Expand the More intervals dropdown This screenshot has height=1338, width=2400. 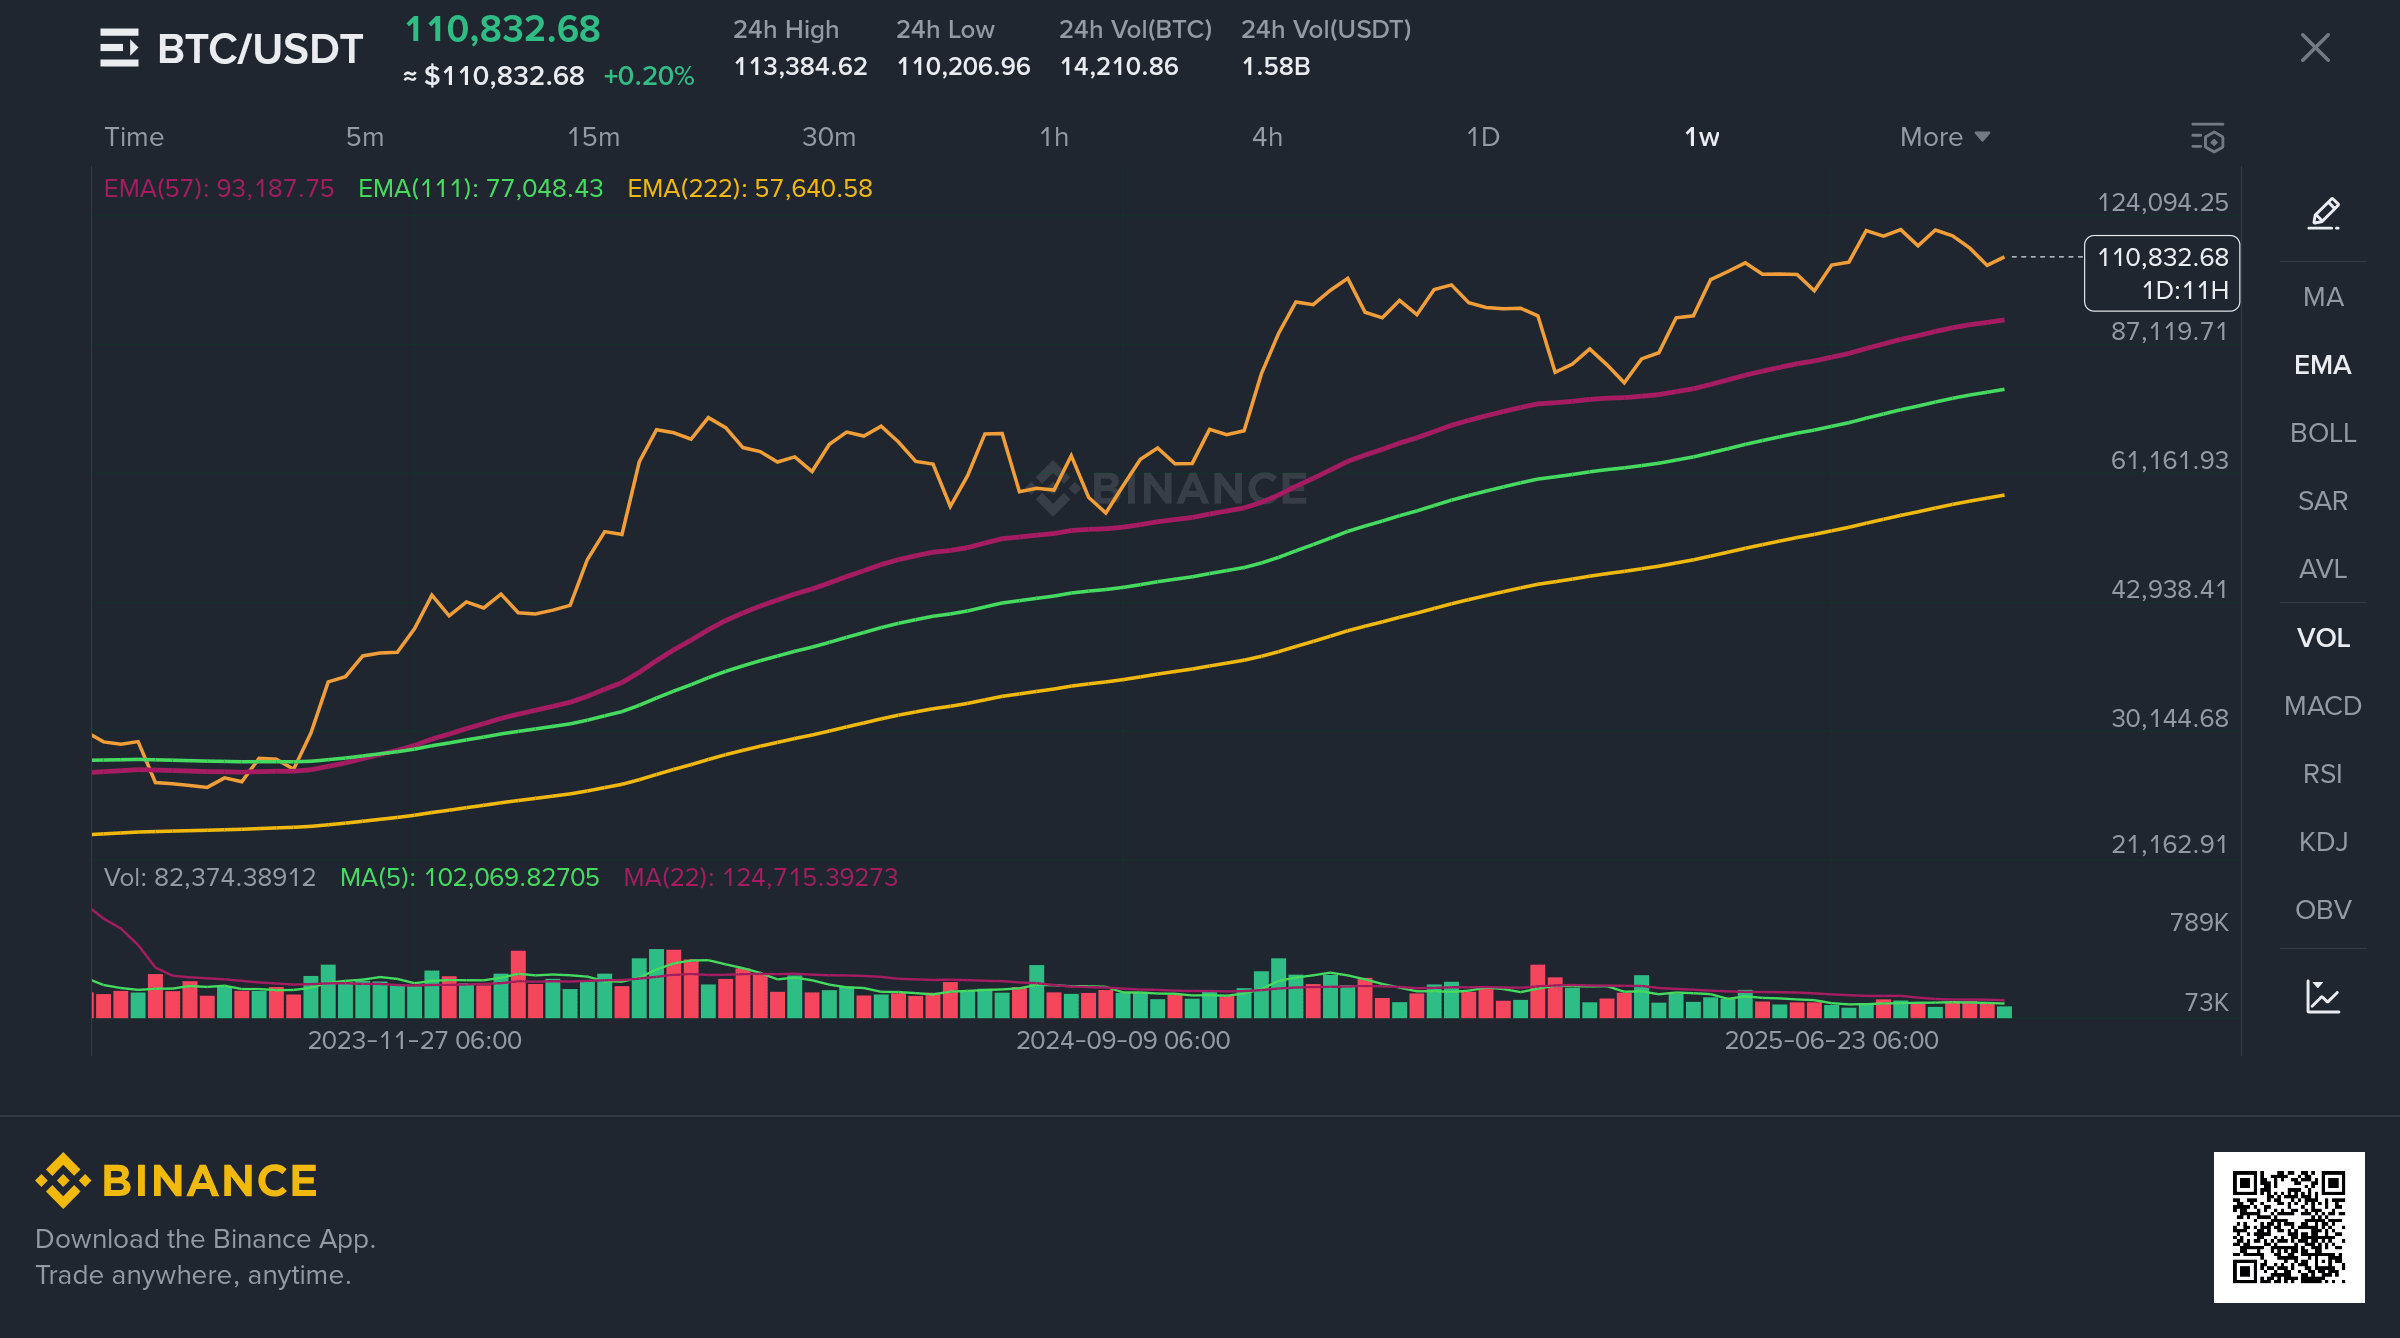(1931, 137)
